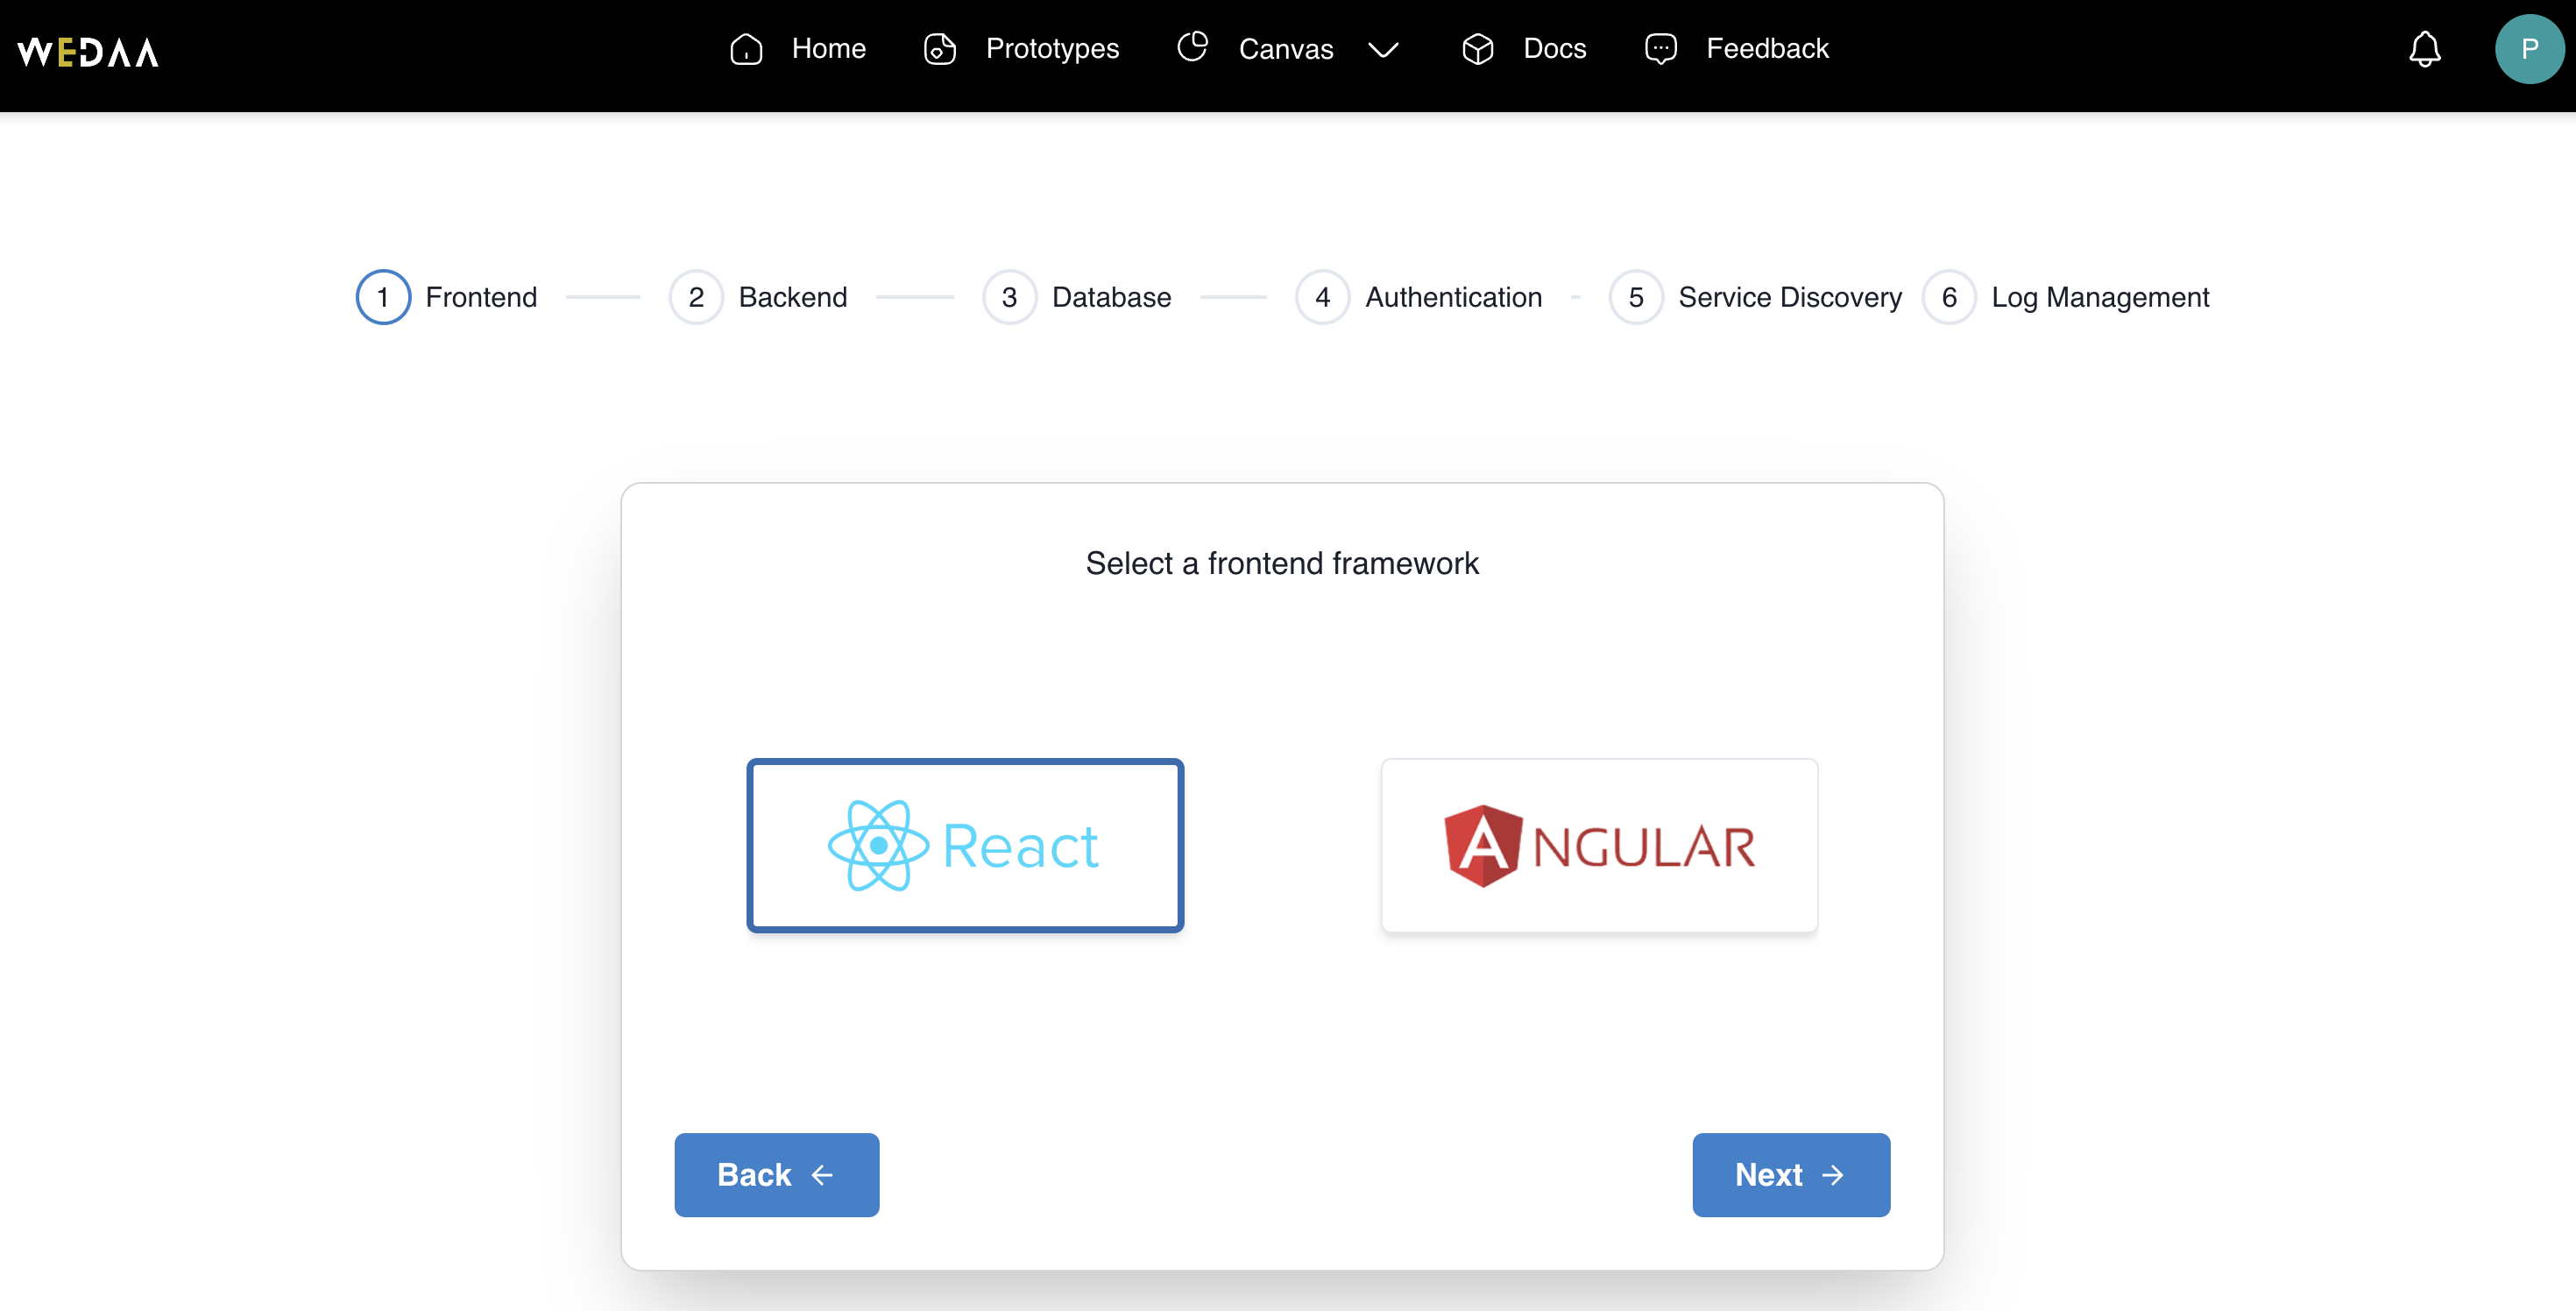Click the Feedback speech-bubble icon
2576x1311 pixels.
[1660, 49]
